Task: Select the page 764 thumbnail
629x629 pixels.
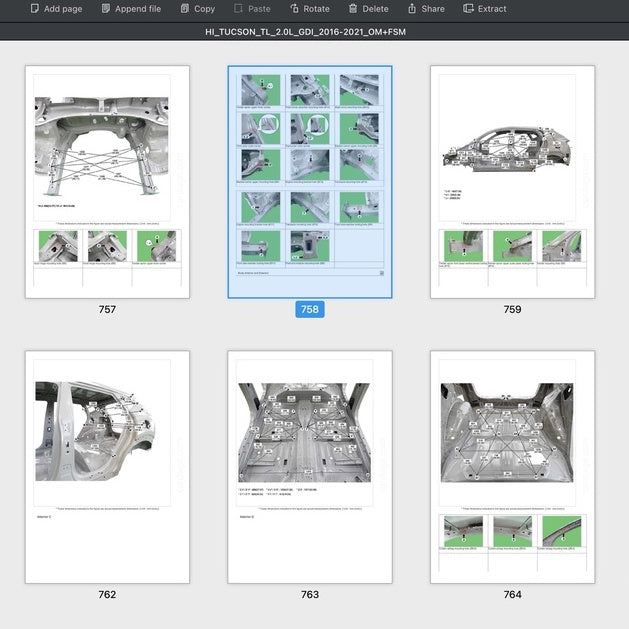Action: (x=512, y=466)
